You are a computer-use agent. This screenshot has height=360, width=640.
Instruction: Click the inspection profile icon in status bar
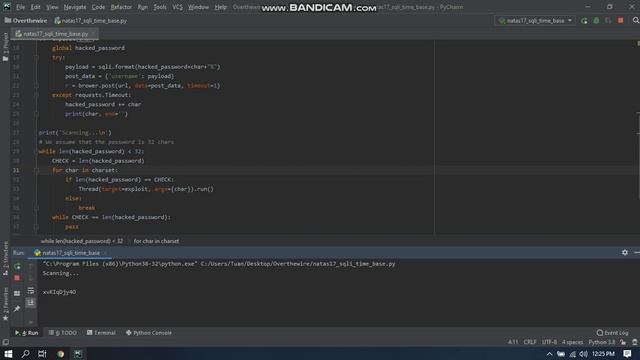coord(635,342)
